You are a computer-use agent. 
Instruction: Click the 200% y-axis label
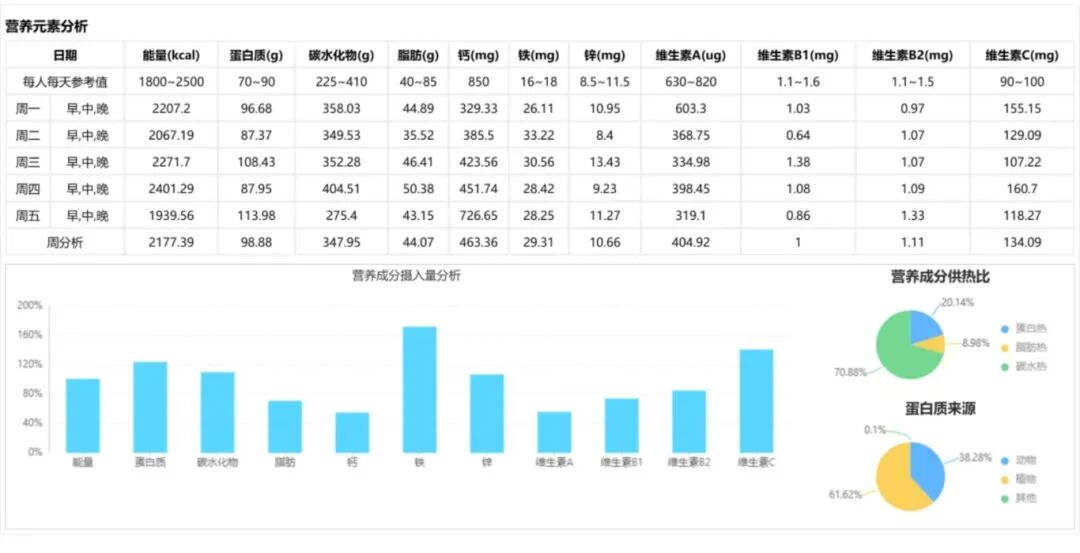click(30, 305)
